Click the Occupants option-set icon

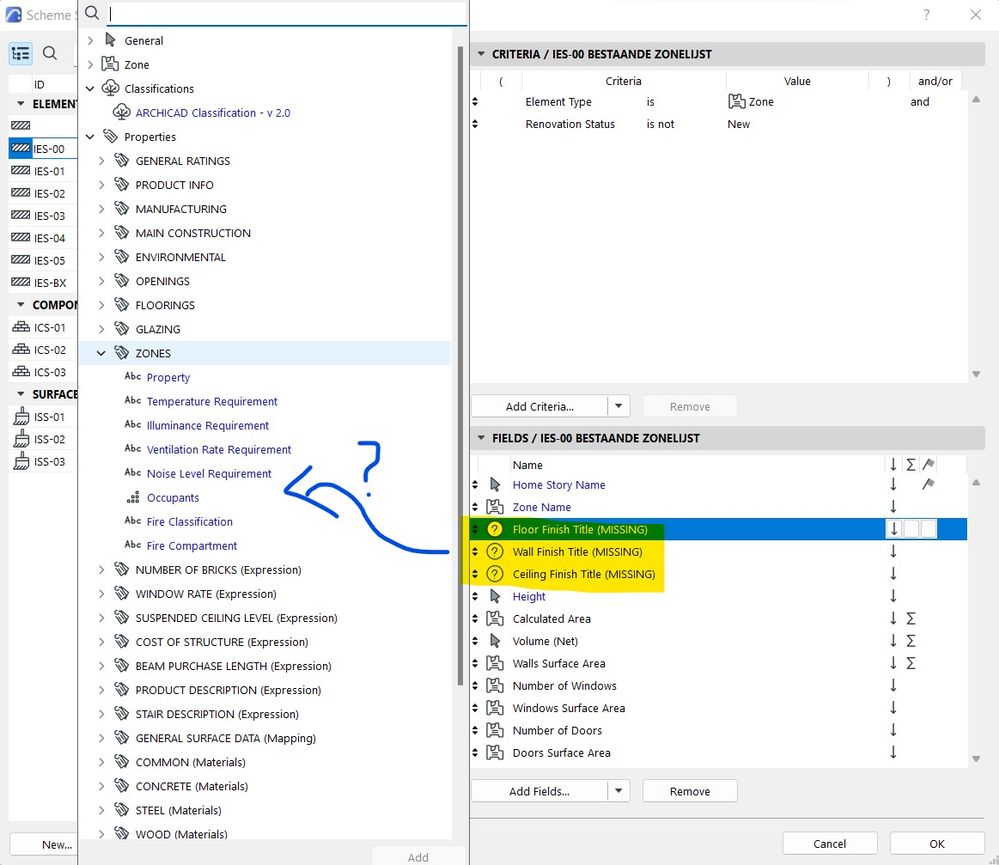pos(133,497)
